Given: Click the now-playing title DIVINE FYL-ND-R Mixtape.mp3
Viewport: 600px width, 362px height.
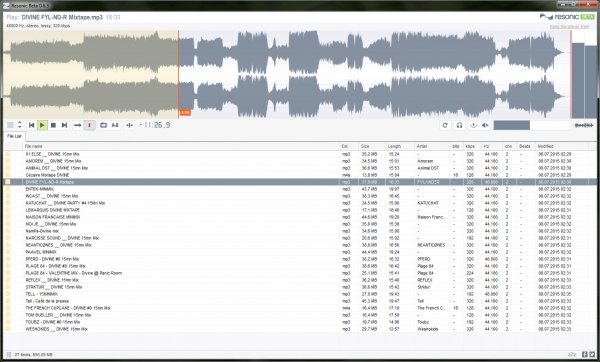Looking at the screenshot, I should click(62, 17).
